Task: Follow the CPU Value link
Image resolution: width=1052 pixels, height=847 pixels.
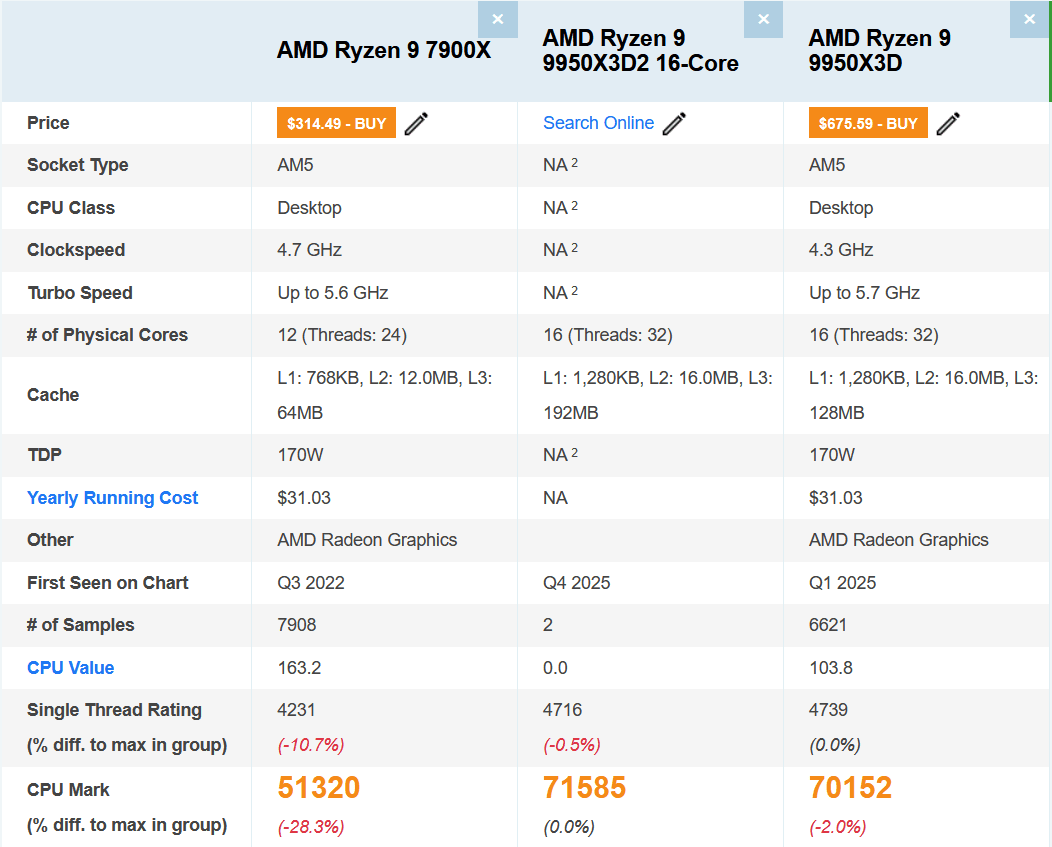Action: coord(70,668)
